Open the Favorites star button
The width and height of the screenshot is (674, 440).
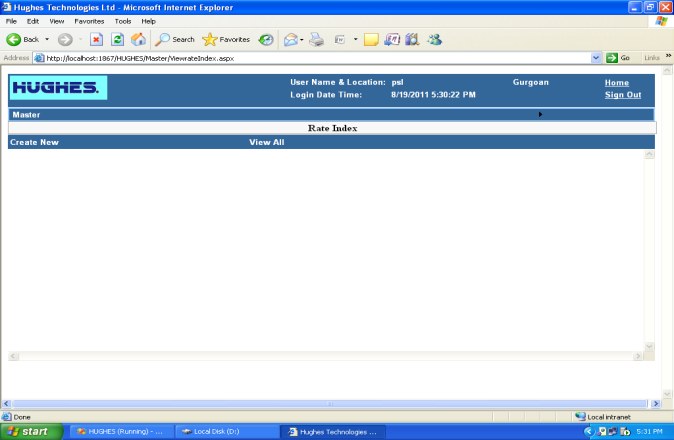(x=226, y=40)
